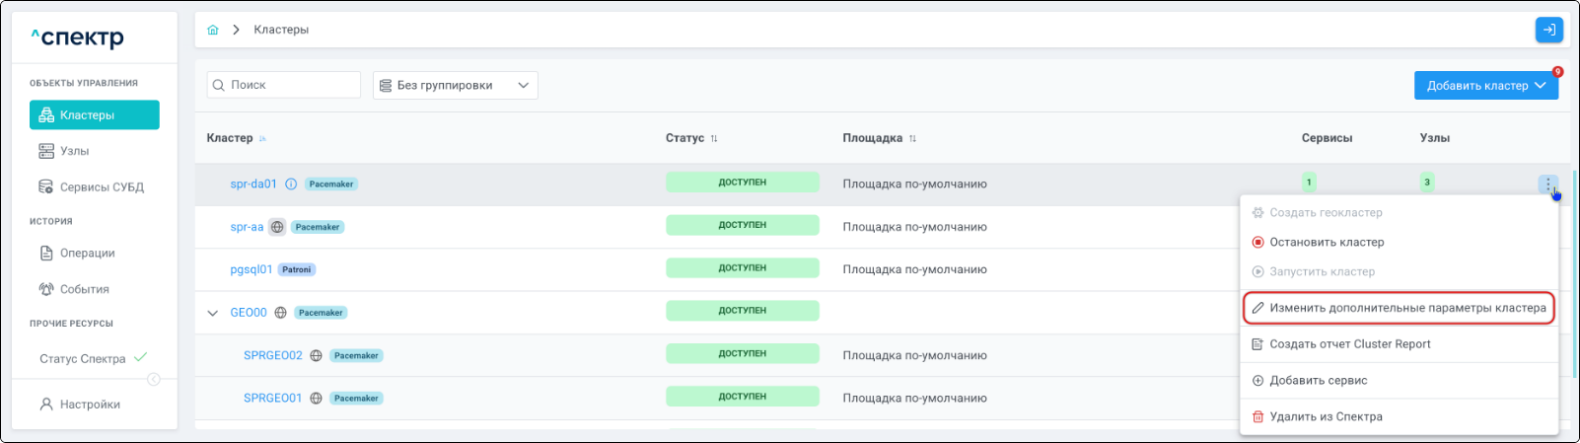Image resolution: width=1580 pixels, height=443 pixels.
Task: Click sort icon in Площадка column header
Action: (912, 139)
